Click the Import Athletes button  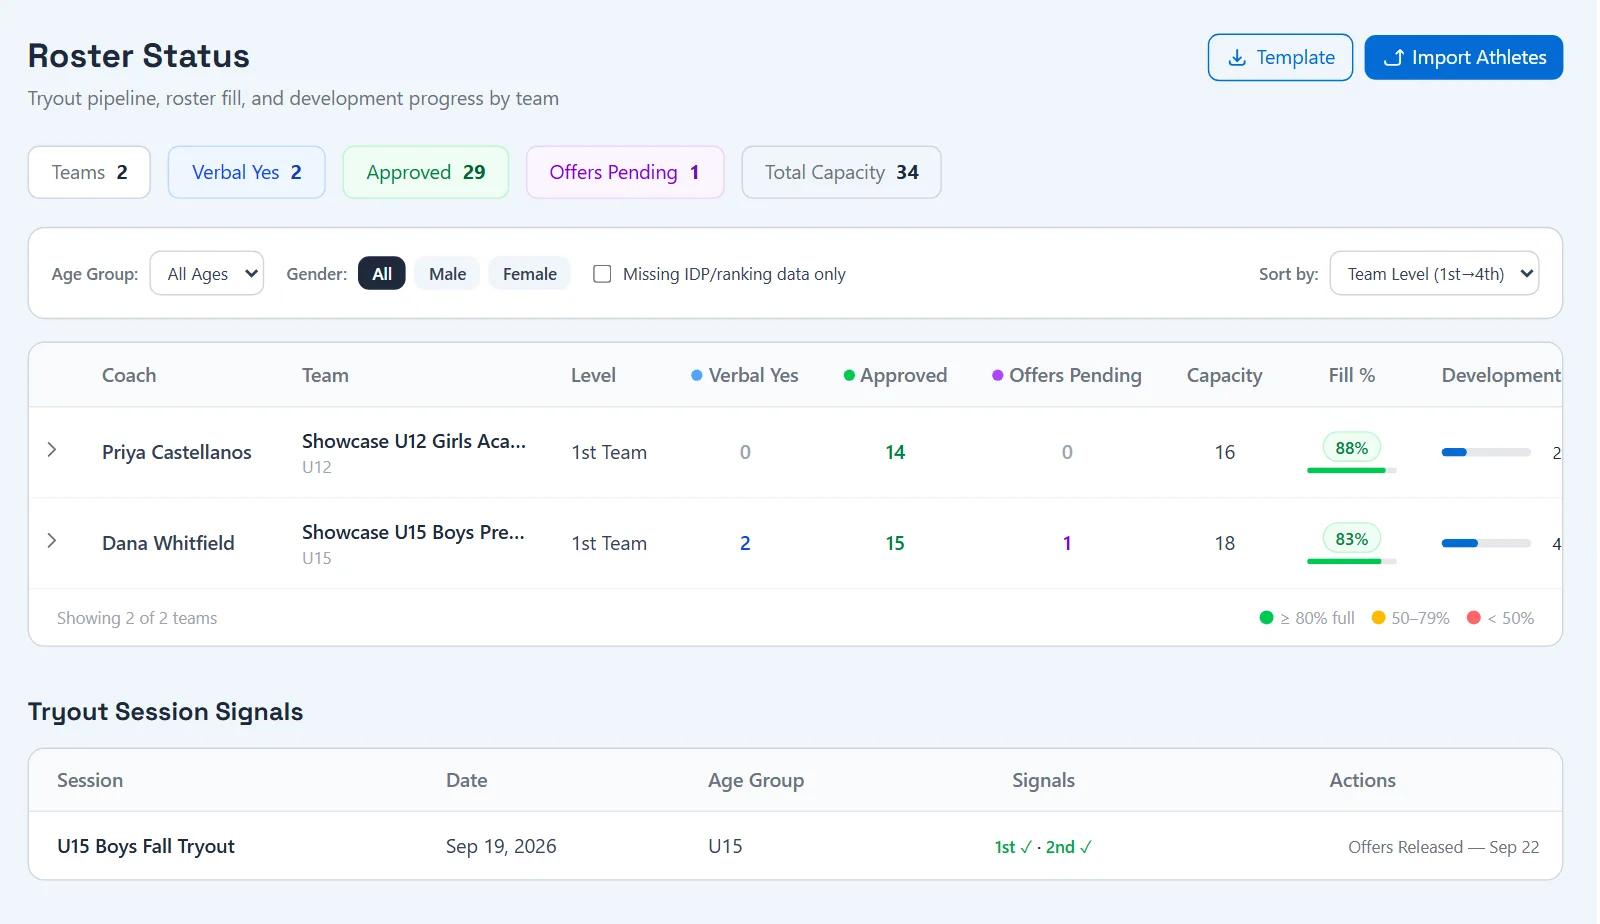click(x=1464, y=57)
